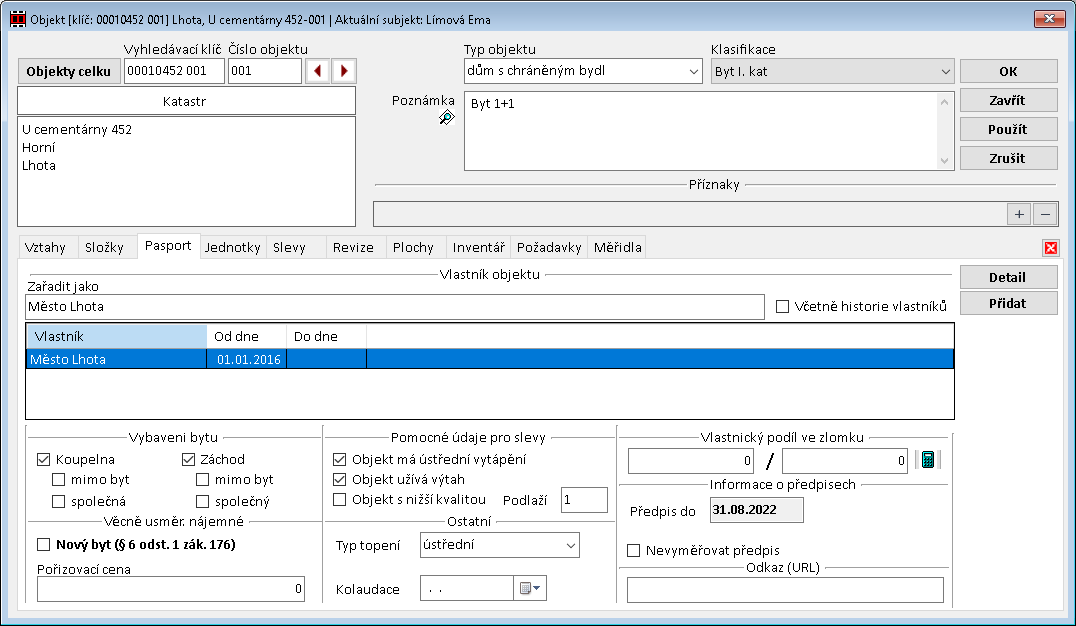Switch to the Měřidla tab
This screenshot has width=1076, height=626.
pyautogui.click(x=617, y=247)
